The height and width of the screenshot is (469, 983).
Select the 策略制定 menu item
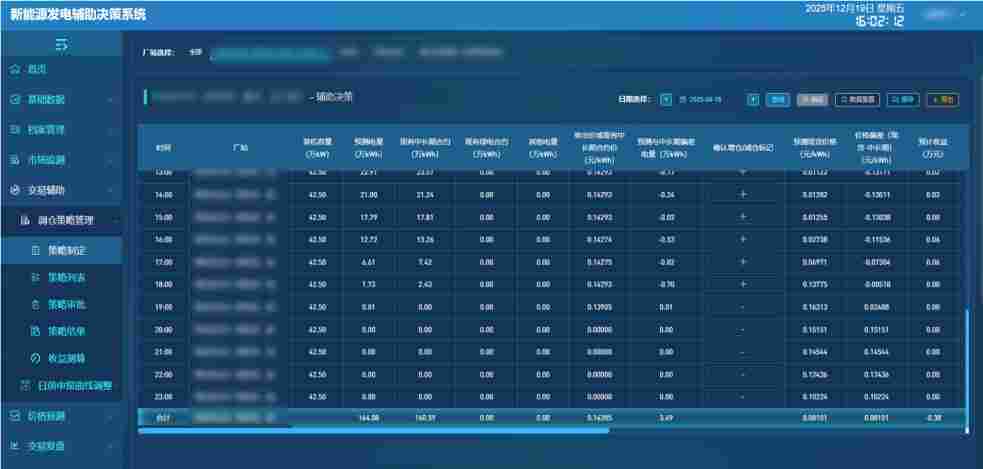click(x=67, y=250)
